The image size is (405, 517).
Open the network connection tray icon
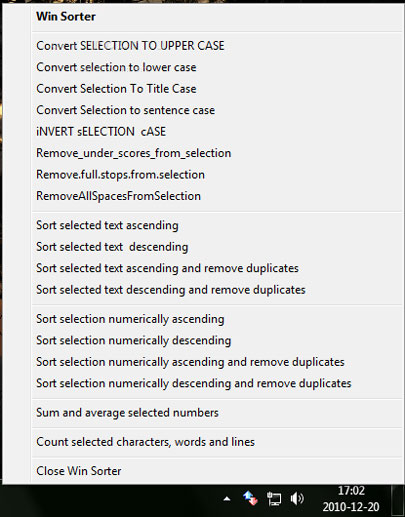pos(274,499)
